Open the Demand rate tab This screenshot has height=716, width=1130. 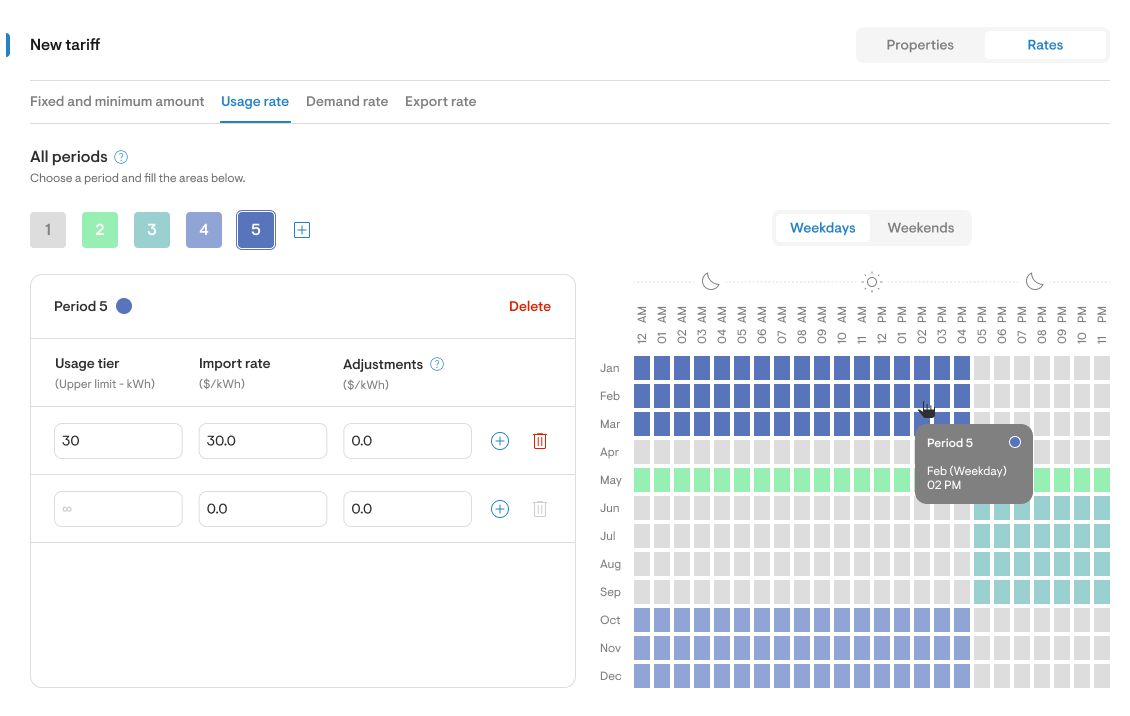click(347, 101)
